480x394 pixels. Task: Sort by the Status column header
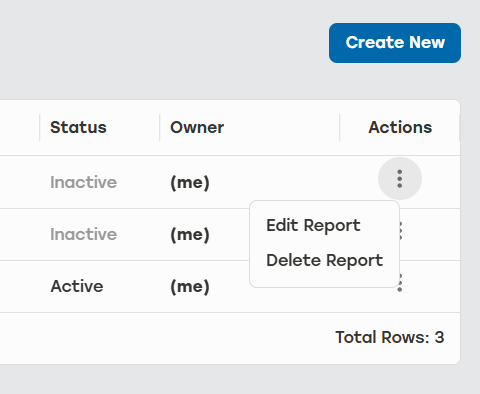(x=78, y=127)
